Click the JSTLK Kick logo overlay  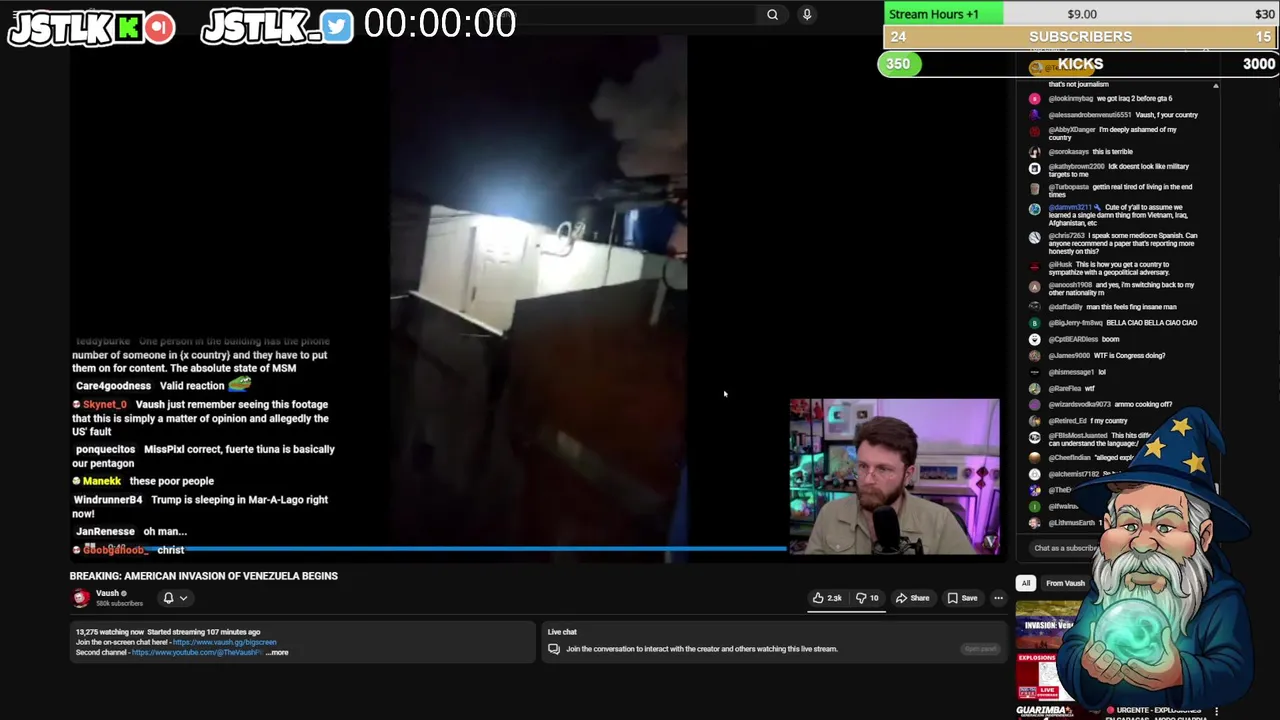pos(91,27)
